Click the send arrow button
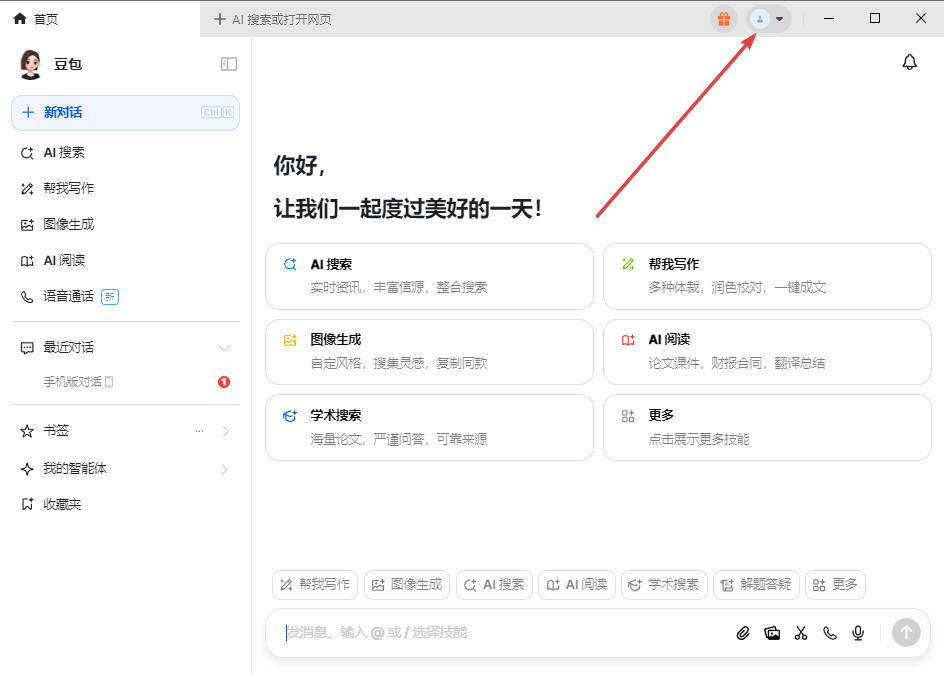This screenshot has height=676, width=944. pyautogui.click(x=906, y=633)
